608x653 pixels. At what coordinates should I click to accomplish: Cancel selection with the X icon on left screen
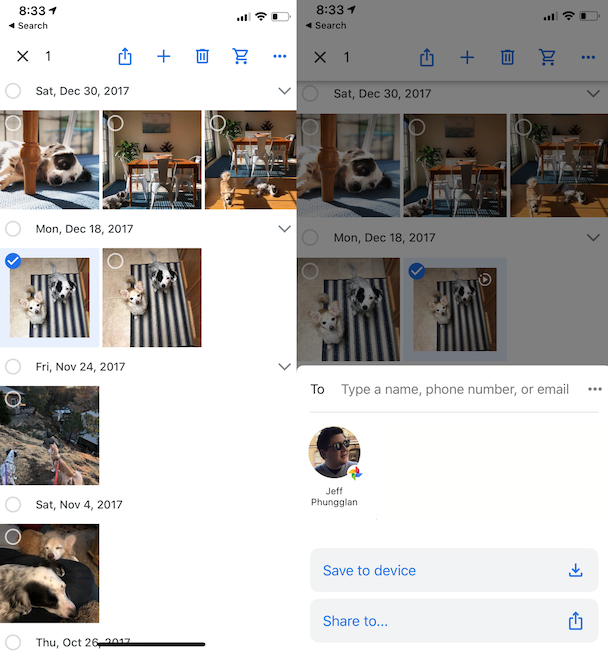point(23,56)
